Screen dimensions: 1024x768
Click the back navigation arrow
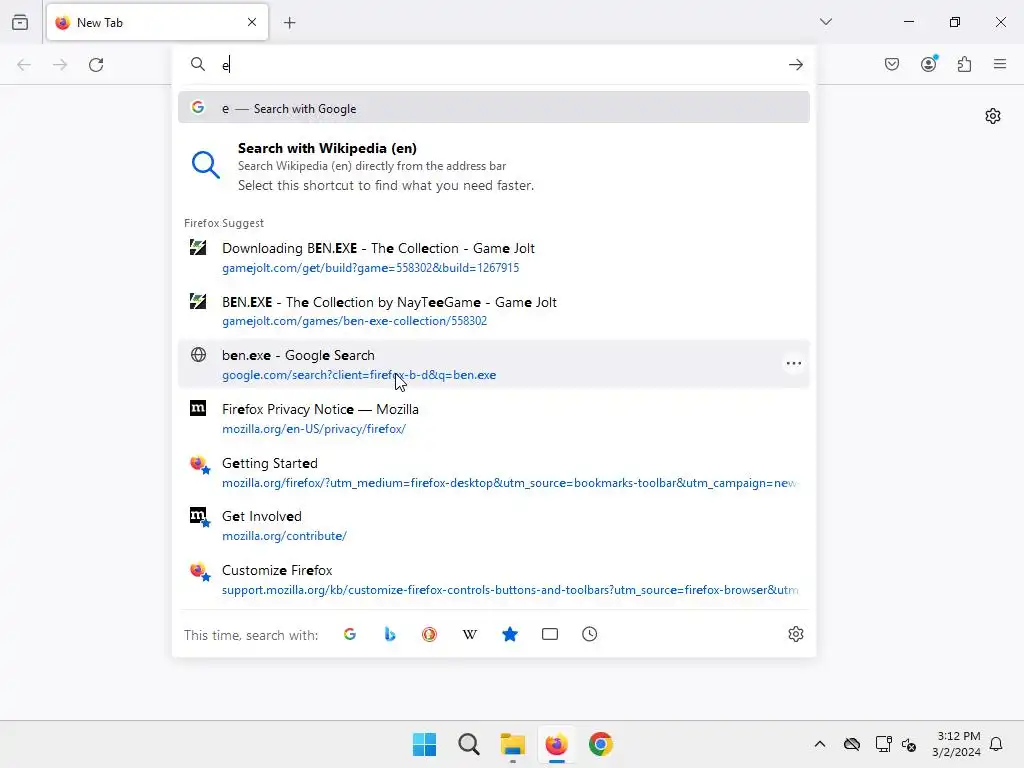(24, 65)
